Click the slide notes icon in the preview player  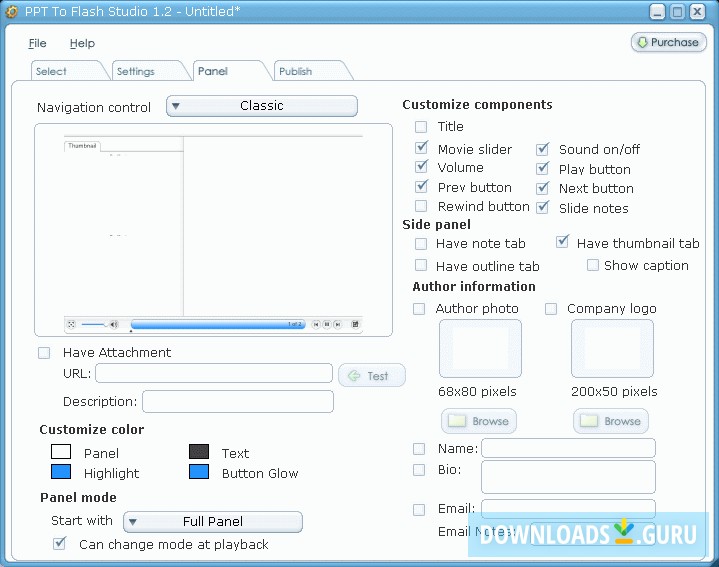coord(355,325)
